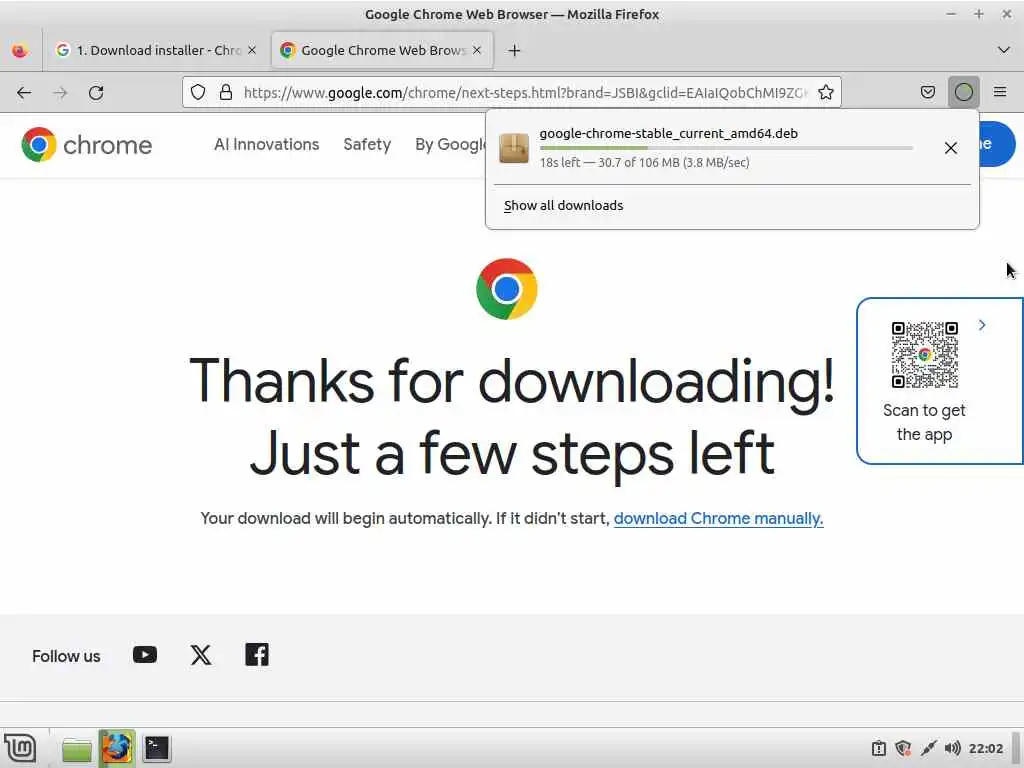Open the Linux Mint start menu
This screenshot has height=768, width=1024.
pos(21,748)
